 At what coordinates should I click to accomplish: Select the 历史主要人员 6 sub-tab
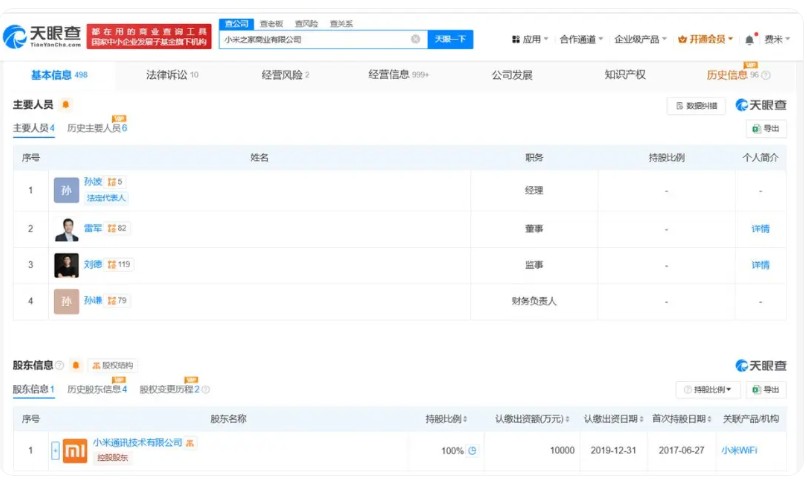[x=97, y=128]
